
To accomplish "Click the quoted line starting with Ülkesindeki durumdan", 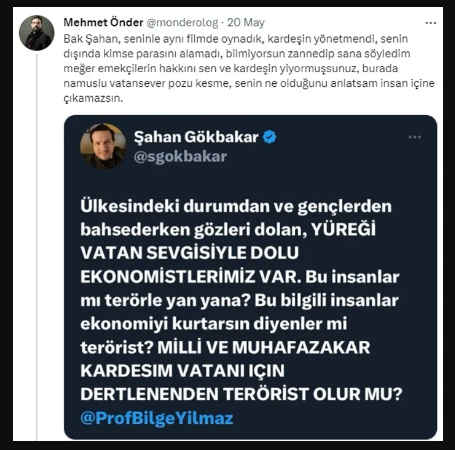I will (x=236, y=206).
